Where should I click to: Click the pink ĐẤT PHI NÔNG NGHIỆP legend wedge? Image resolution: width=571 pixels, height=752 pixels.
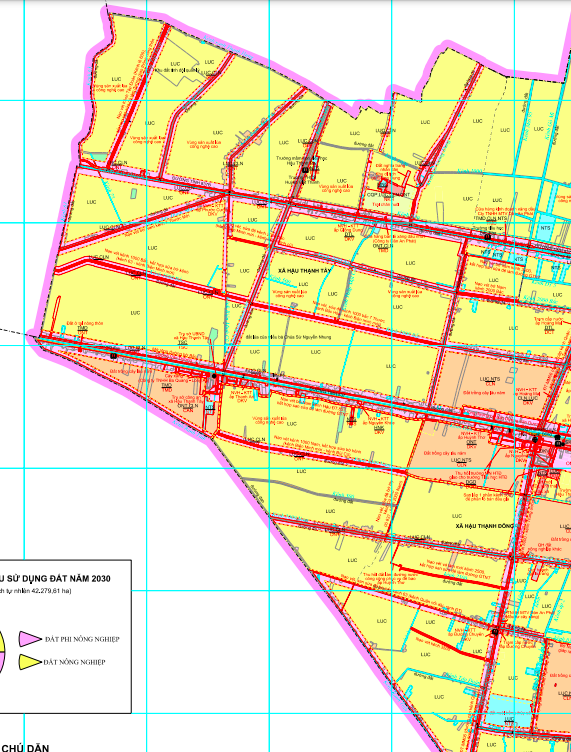tap(30, 639)
